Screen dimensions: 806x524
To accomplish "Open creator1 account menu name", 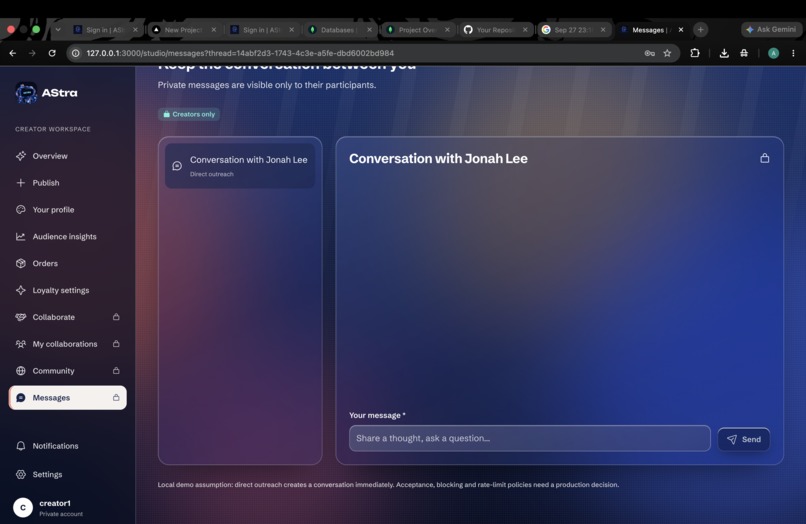I will [55, 503].
